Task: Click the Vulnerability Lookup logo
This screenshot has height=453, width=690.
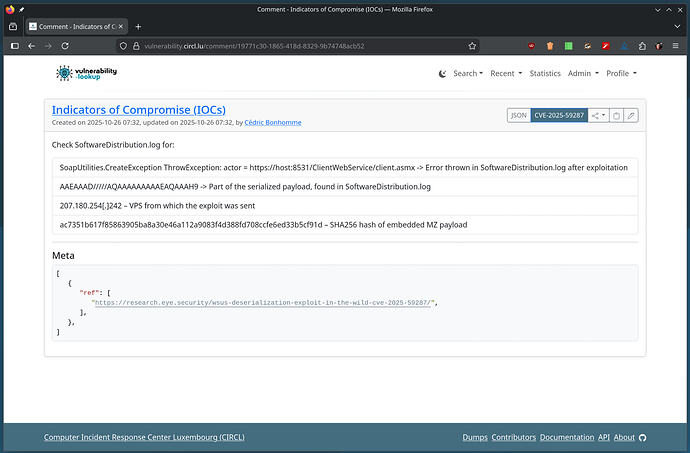Action: [86, 73]
